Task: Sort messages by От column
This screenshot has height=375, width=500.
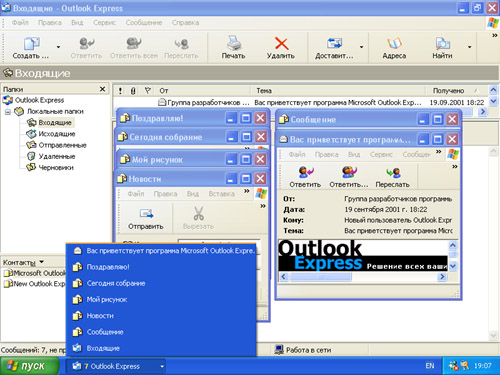Action: [203, 91]
